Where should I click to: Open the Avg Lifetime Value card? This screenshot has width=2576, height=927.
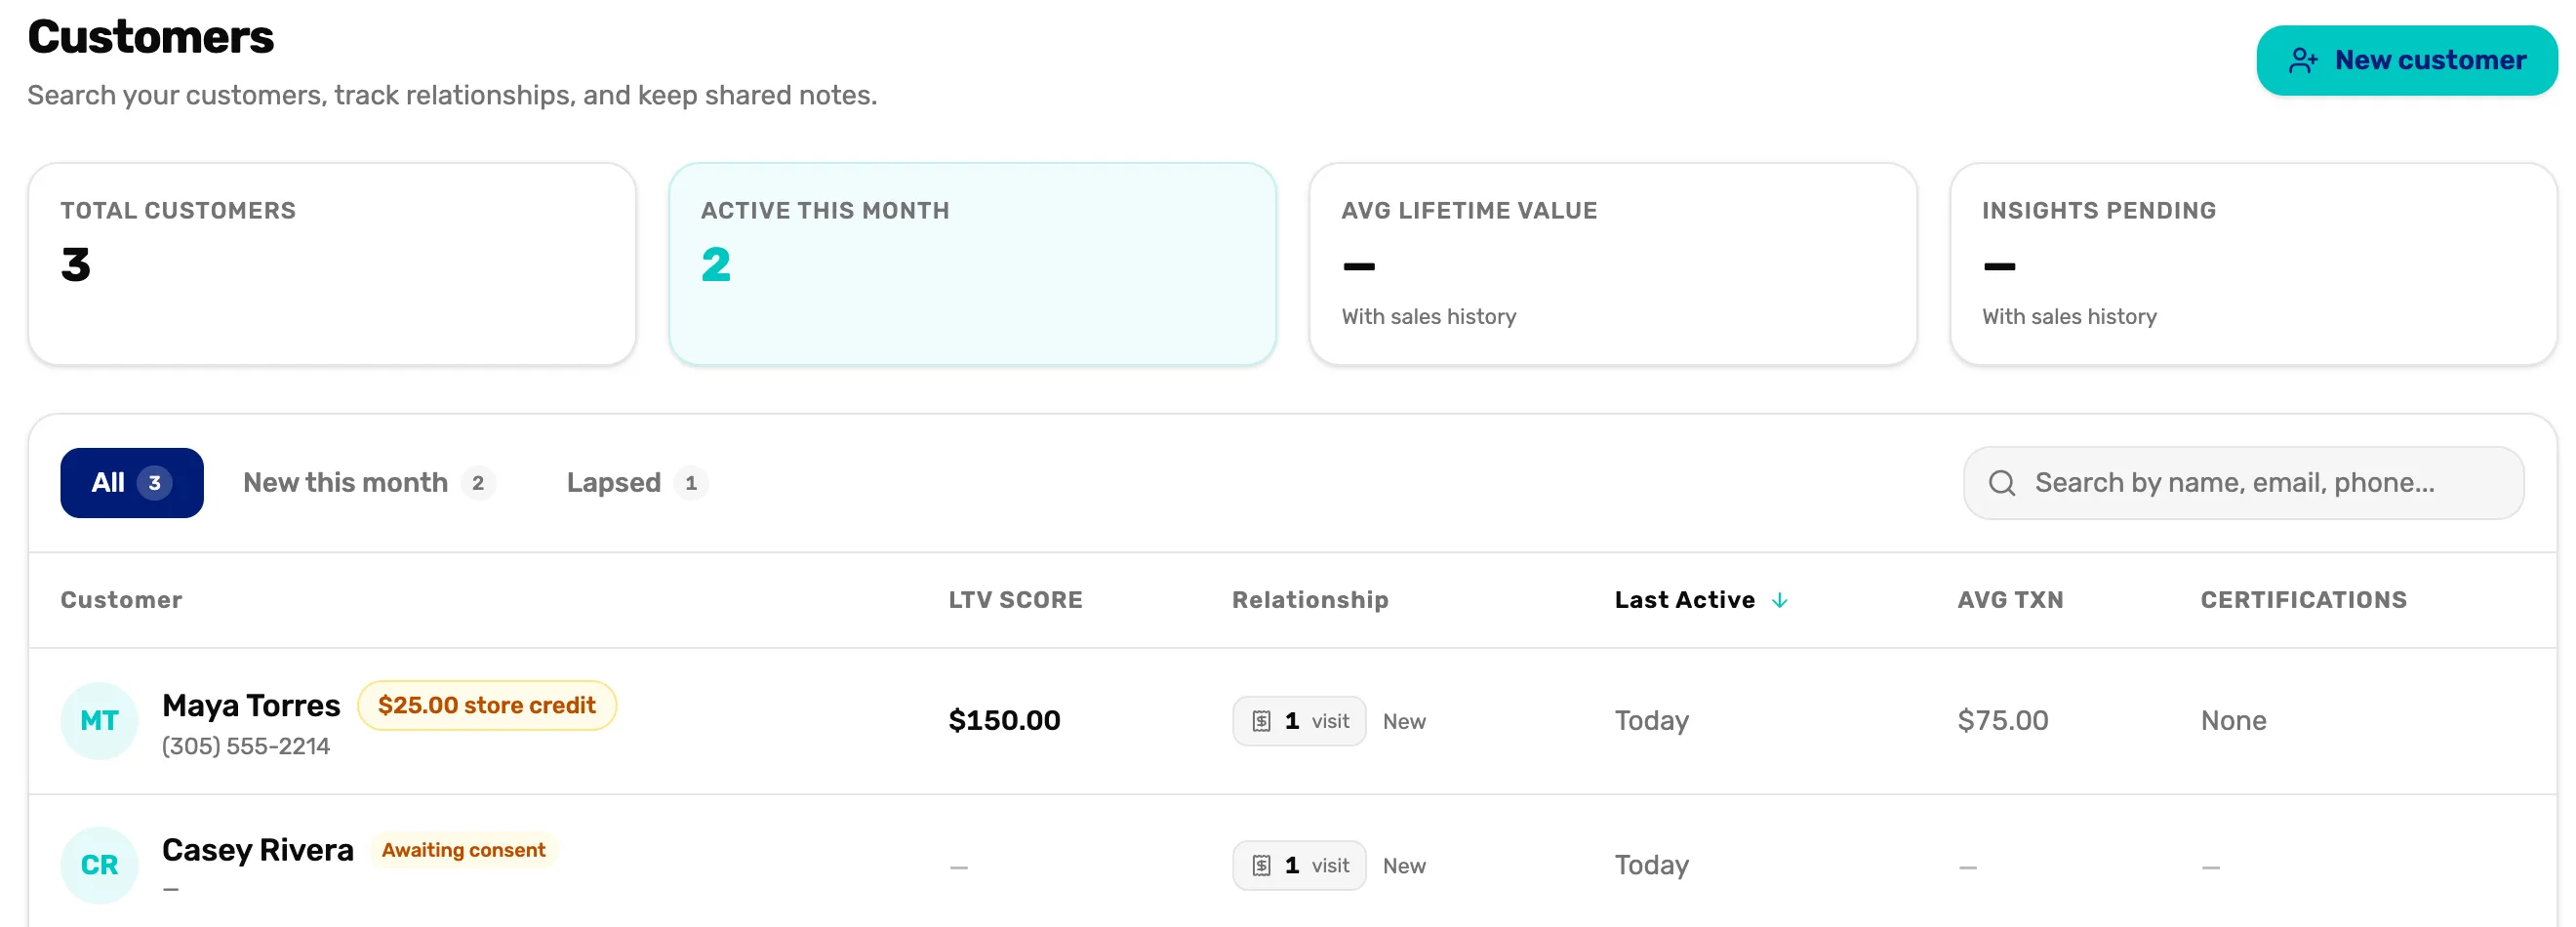(x=1612, y=264)
